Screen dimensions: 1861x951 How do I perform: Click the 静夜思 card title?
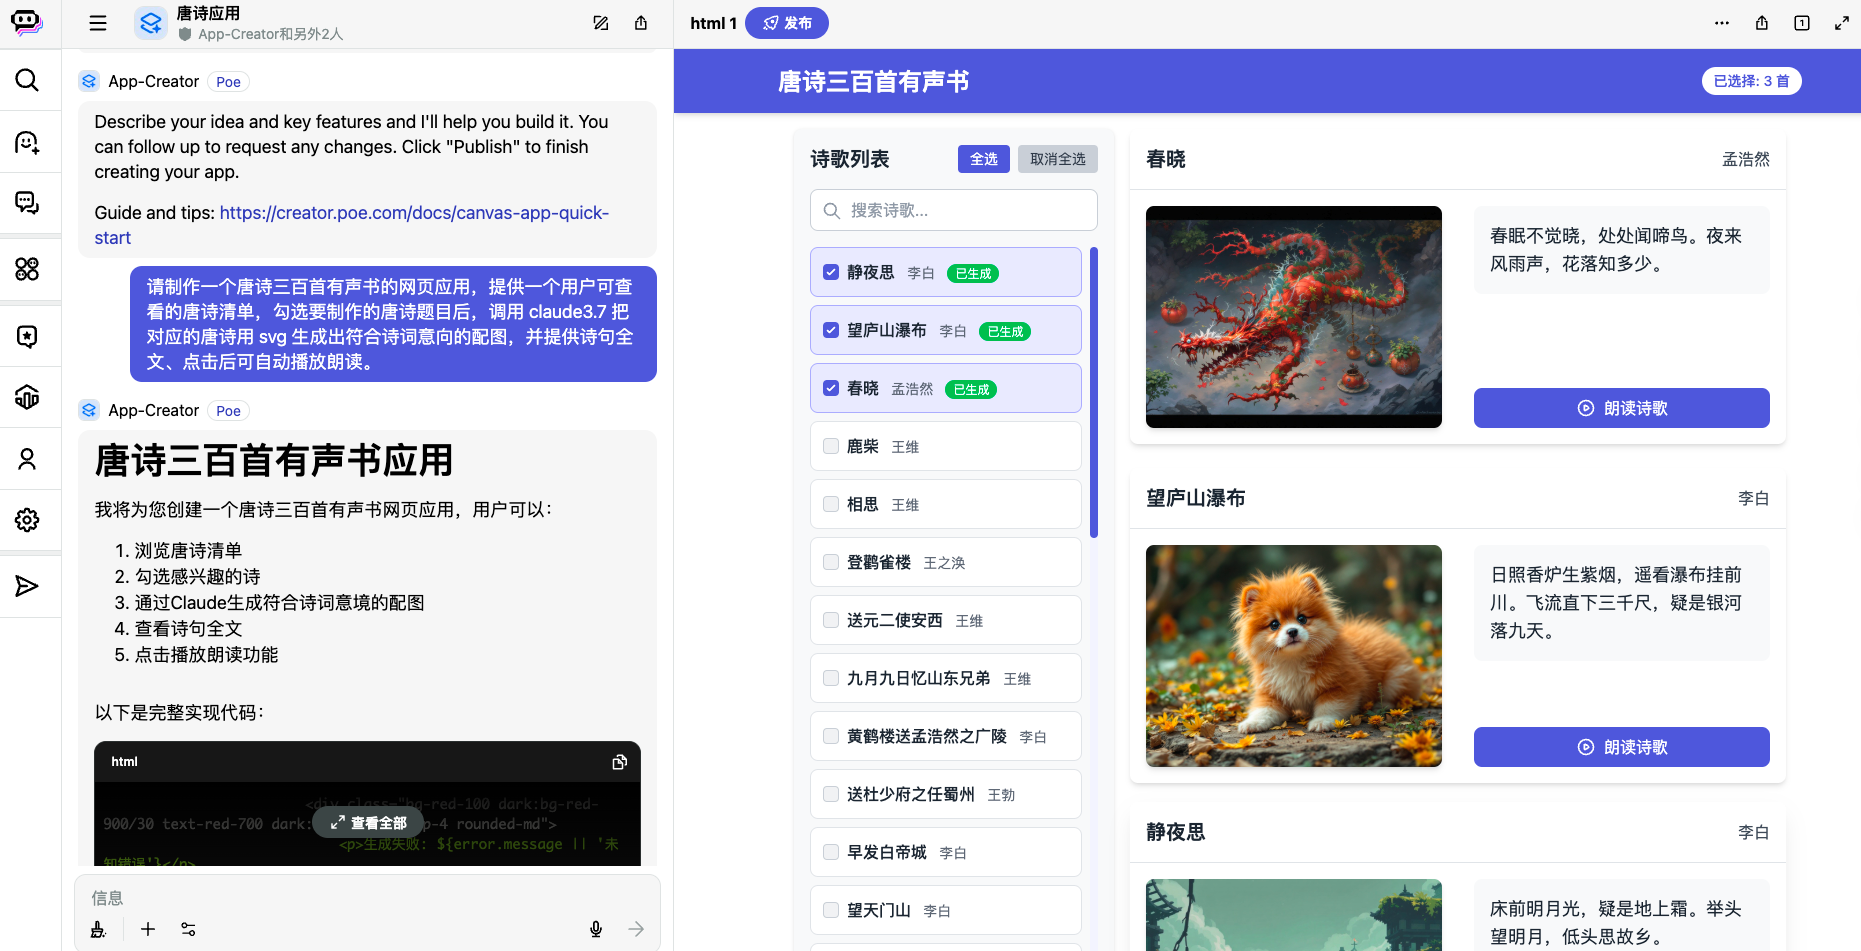click(x=1176, y=832)
